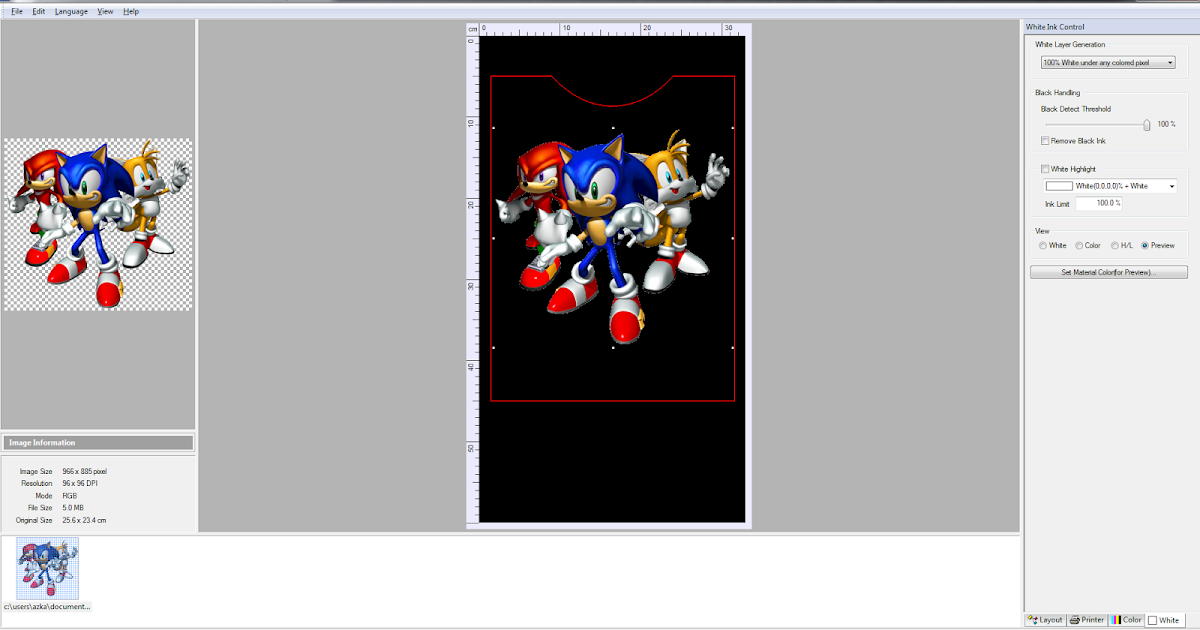
Task: Click the 'cm' unit label on the ruler
Action: [473, 29]
